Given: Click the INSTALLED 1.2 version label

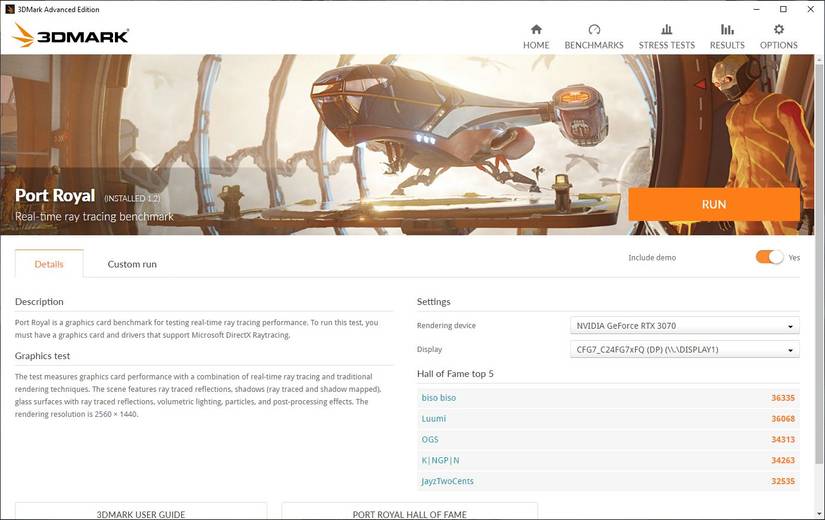Looking at the screenshot, I should 132,198.
